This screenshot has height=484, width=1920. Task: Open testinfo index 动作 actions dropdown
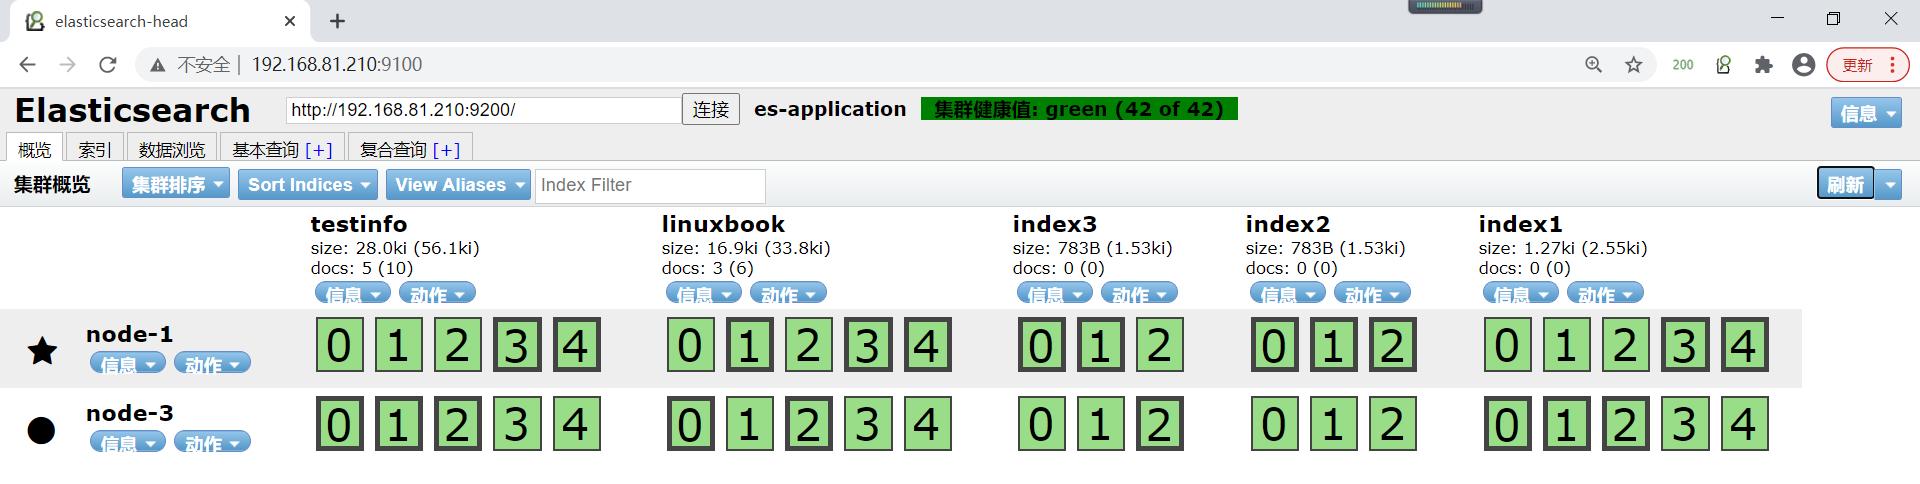[437, 294]
